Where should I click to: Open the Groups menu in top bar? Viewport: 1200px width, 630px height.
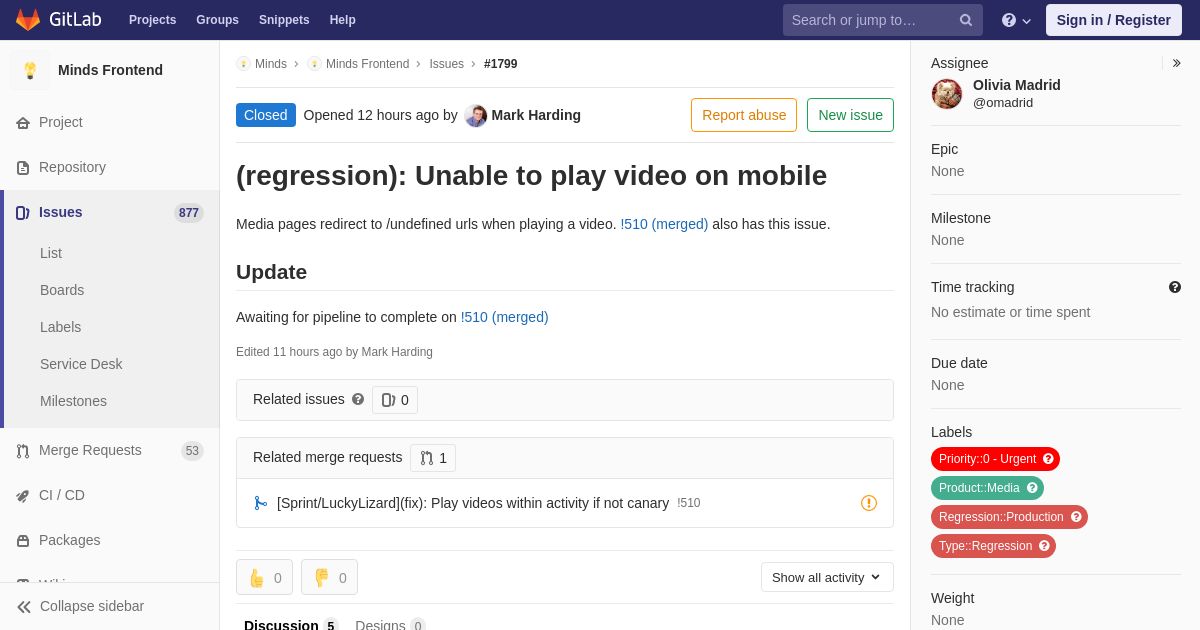[217, 20]
